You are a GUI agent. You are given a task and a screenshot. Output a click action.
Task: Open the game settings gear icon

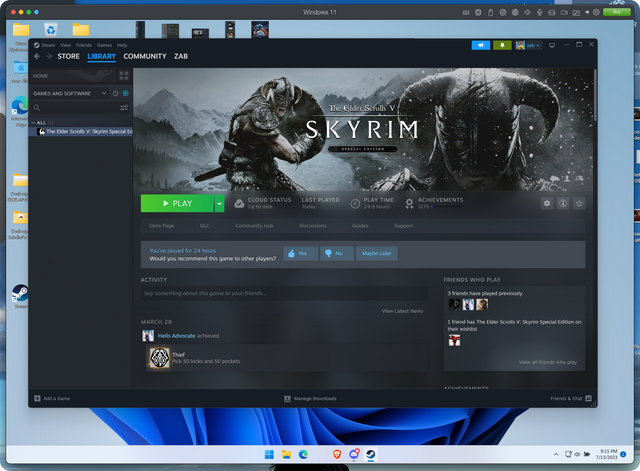point(546,203)
